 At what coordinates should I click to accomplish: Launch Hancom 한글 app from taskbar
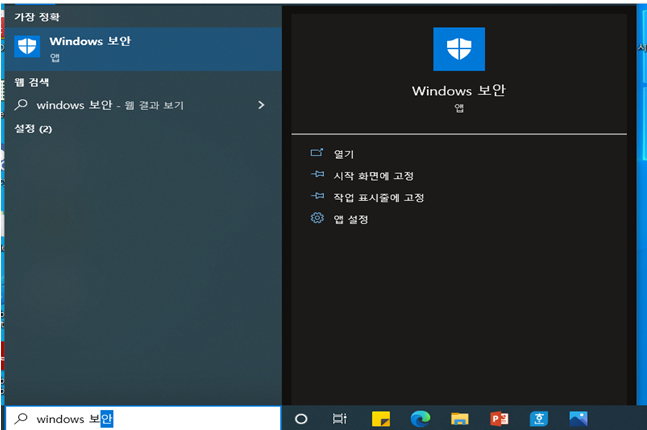pos(539,419)
